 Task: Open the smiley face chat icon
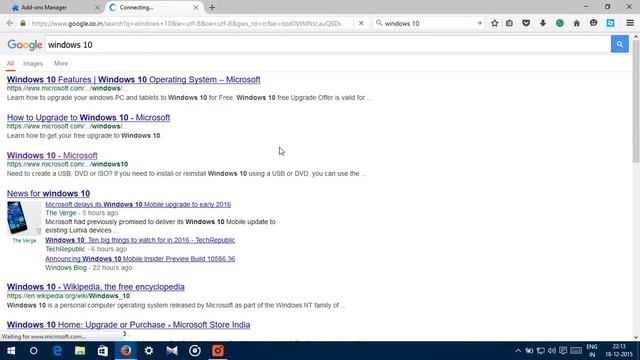tap(593, 23)
